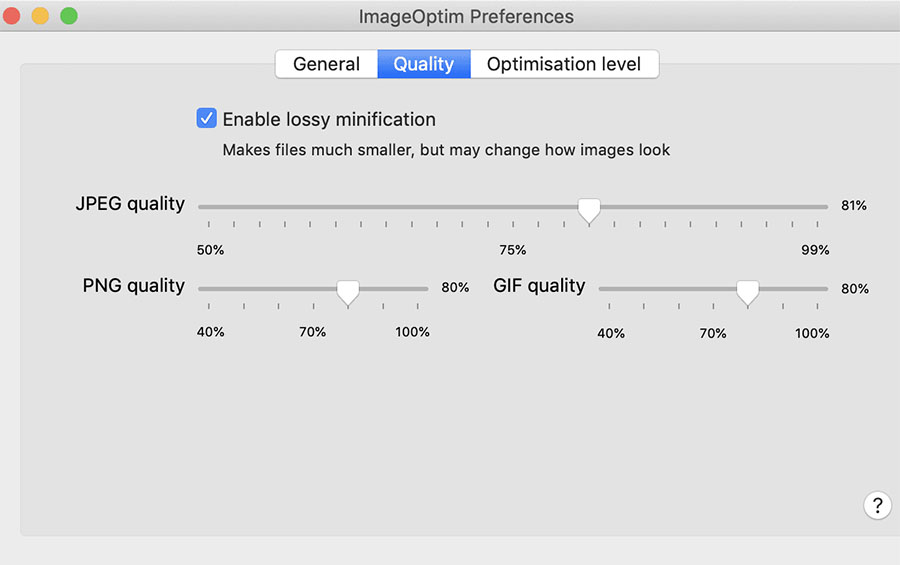Click the JPEG quality slider handle
Screen dimensions: 900x565
click(589, 208)
